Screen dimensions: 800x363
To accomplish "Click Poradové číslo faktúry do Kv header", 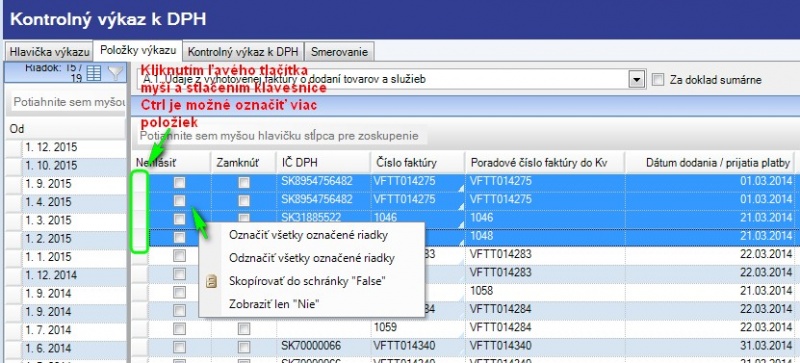I will point(545,162).
